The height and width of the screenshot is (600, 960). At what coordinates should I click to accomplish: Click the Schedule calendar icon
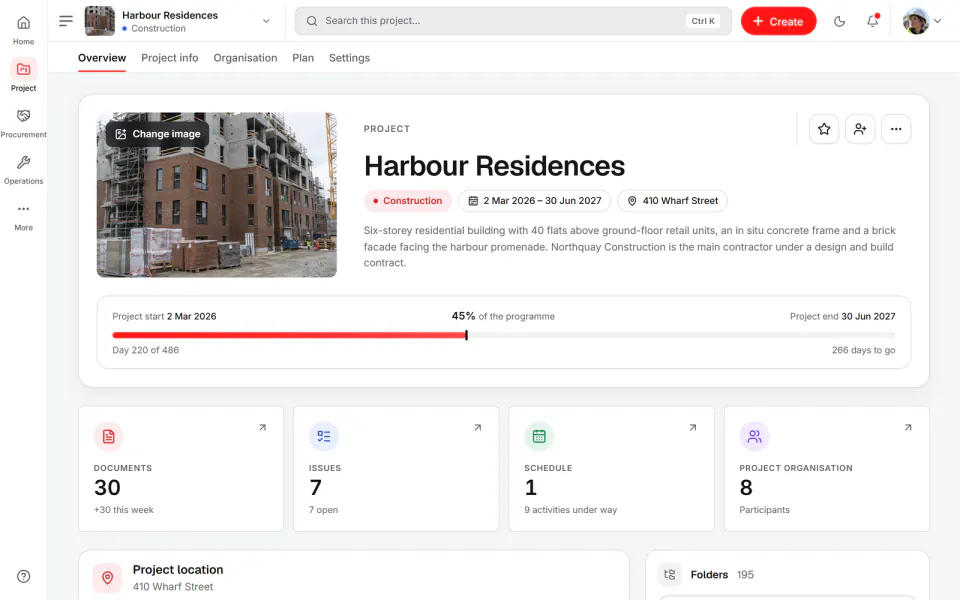pos(539,437)
